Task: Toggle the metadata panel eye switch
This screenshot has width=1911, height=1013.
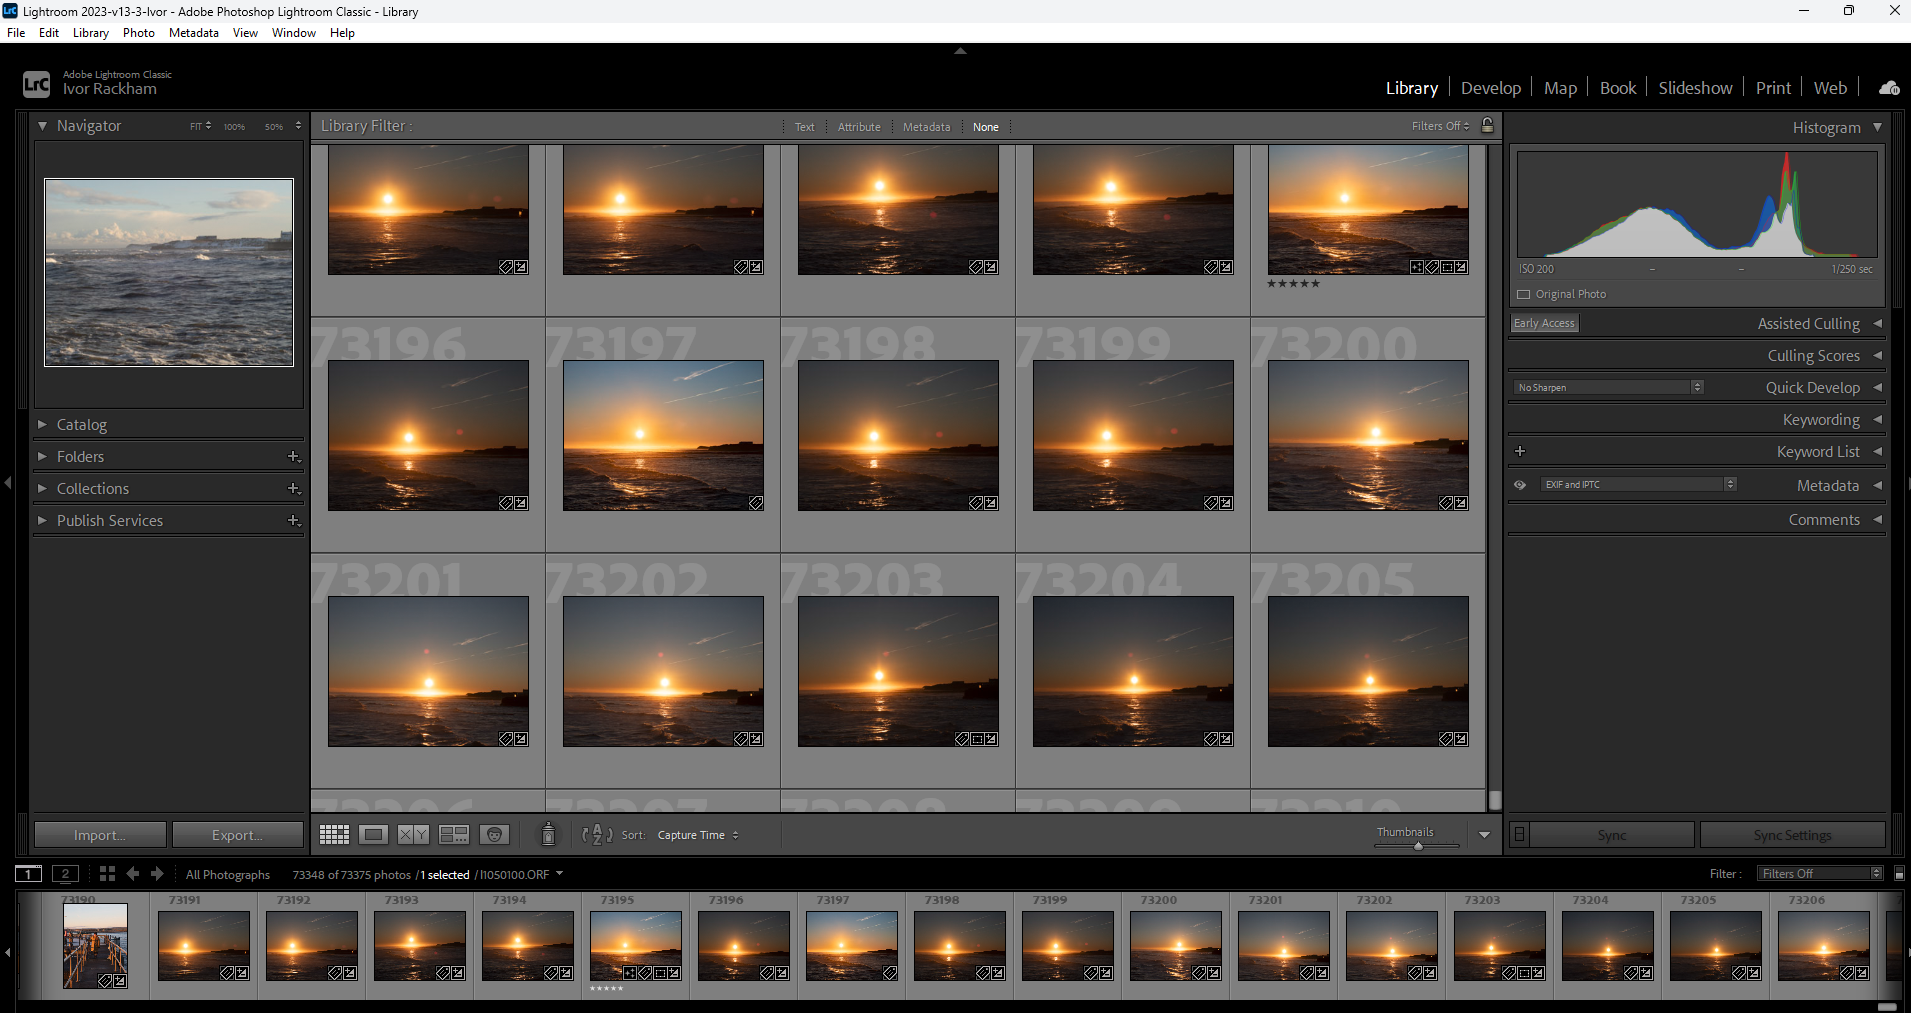Action: [1520, 484]
